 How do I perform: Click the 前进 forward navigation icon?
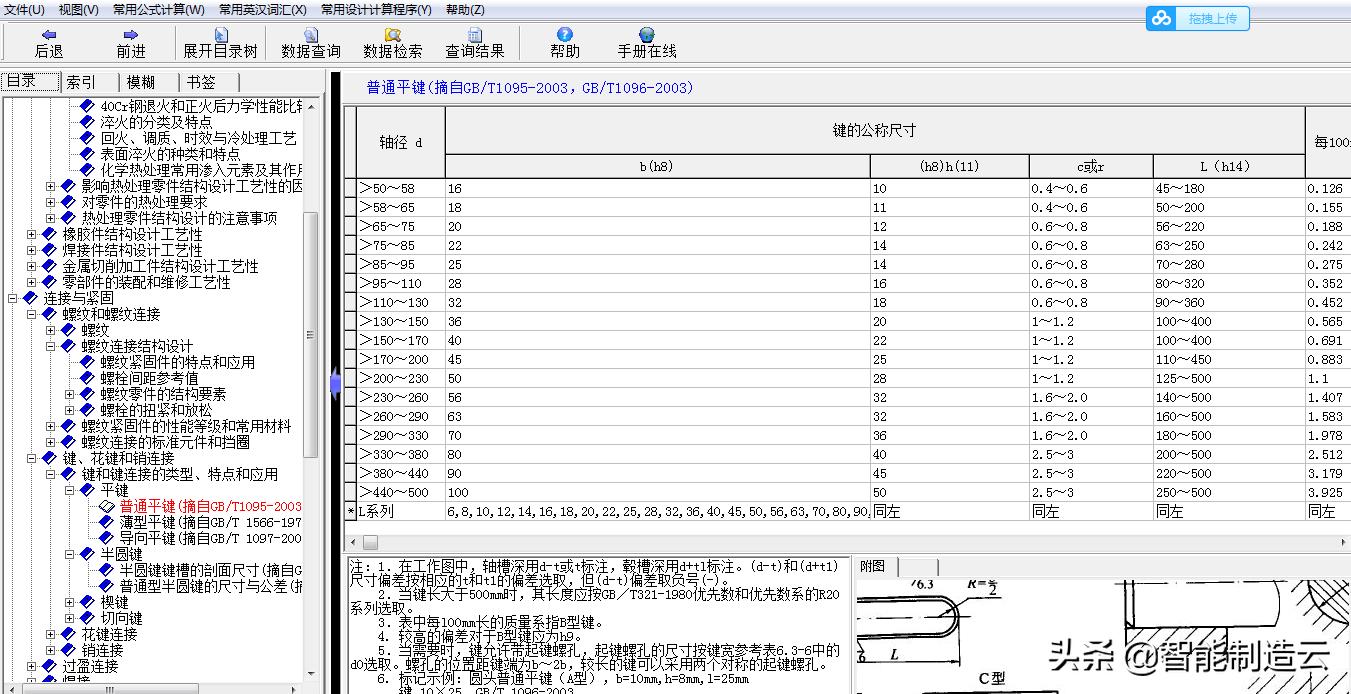click(129, 41)
